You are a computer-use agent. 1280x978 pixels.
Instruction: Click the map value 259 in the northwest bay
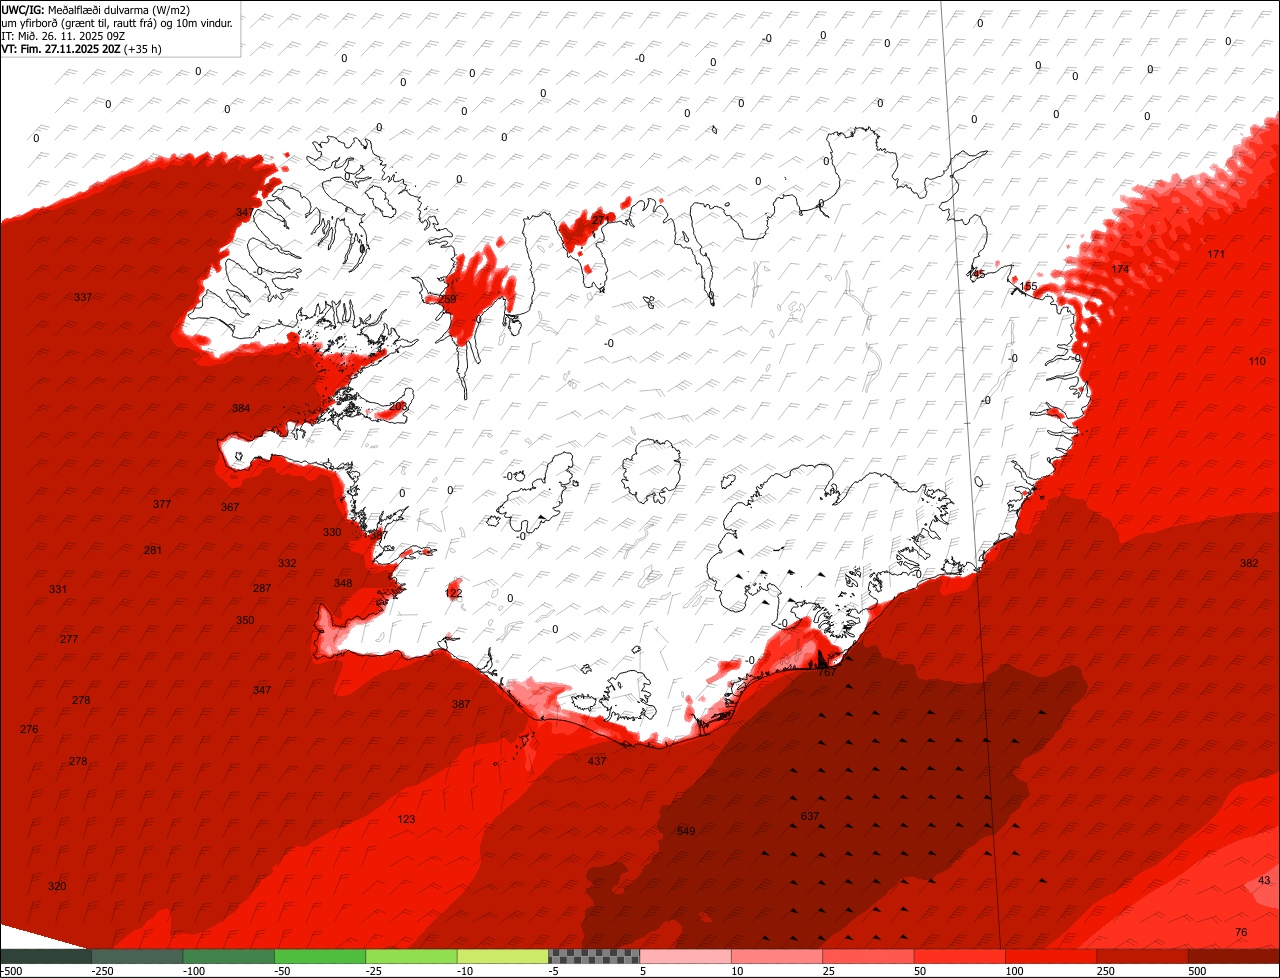click(447, 300)
